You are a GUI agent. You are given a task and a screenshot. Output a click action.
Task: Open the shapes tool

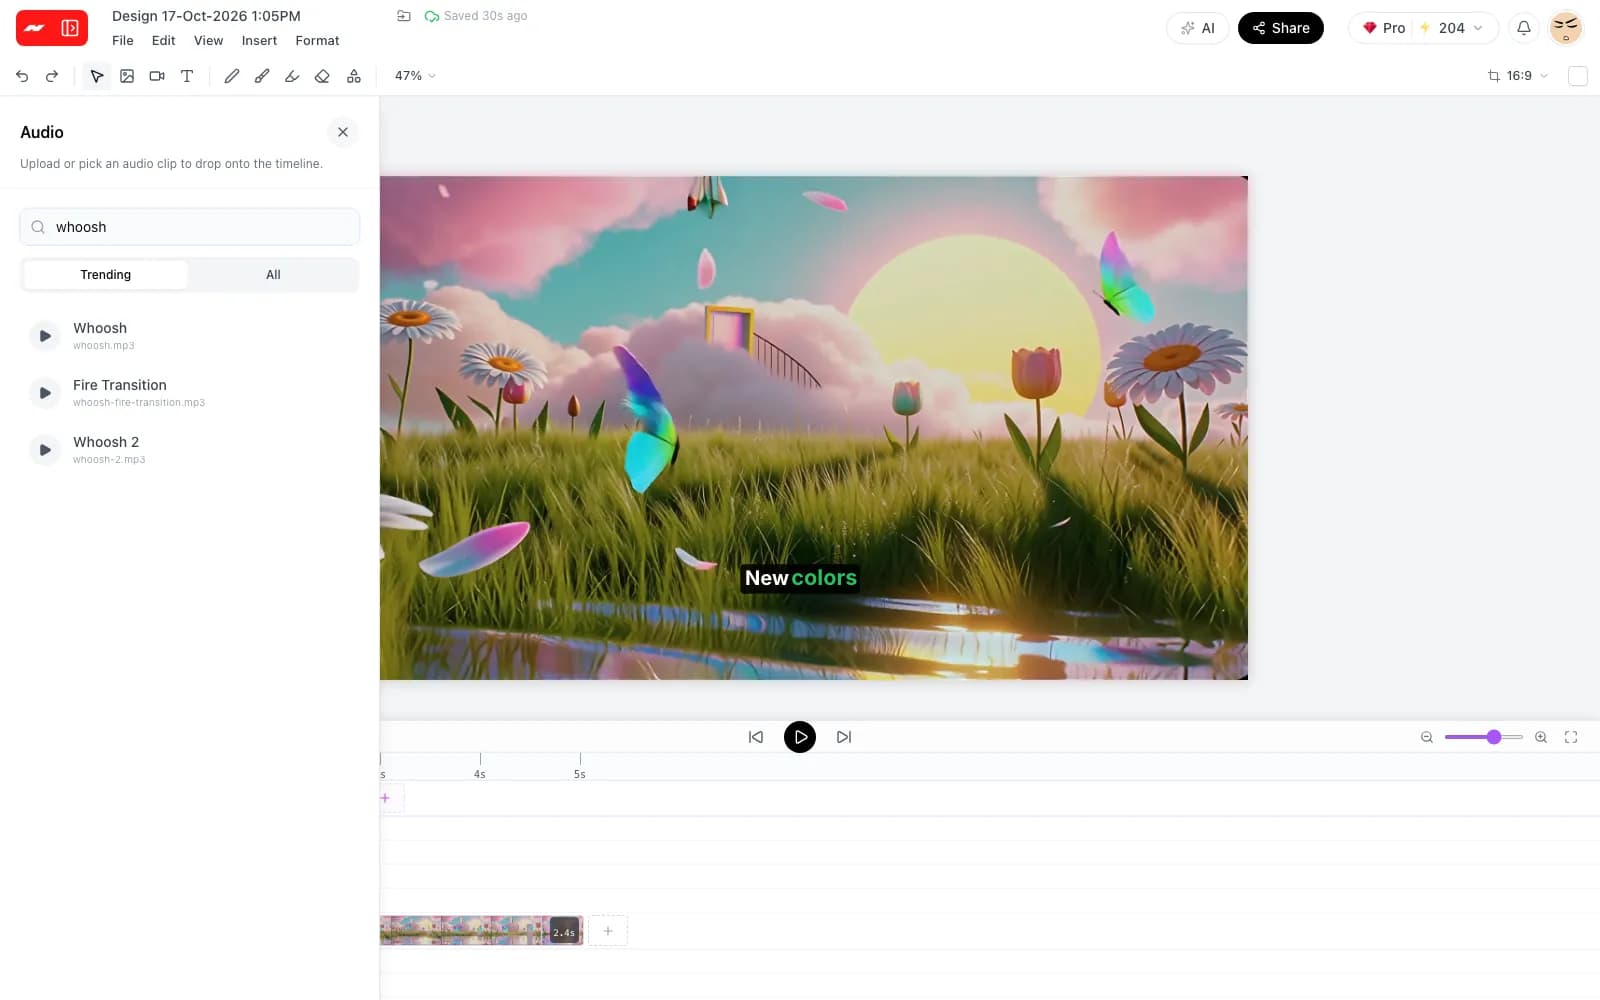coord(354,76)
